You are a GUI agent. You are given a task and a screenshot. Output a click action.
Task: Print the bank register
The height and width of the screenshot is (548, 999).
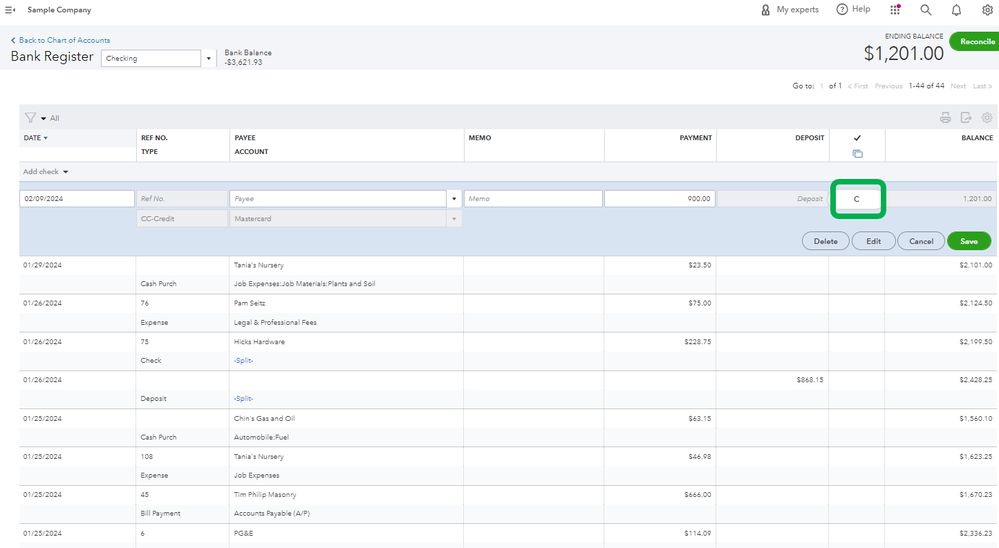(945, 118)
